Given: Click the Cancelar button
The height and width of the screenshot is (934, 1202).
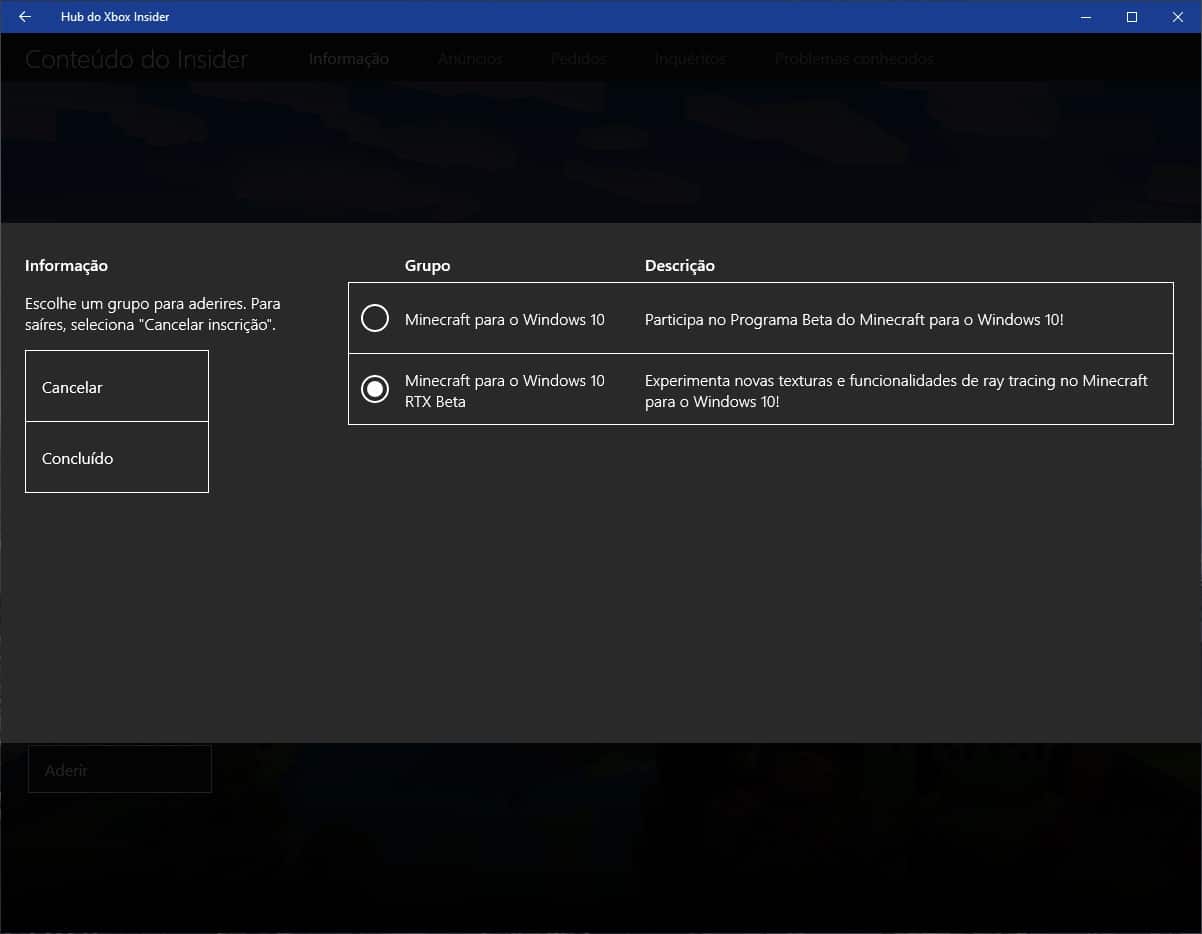Looking at the screenshot, I should [117, 386].
